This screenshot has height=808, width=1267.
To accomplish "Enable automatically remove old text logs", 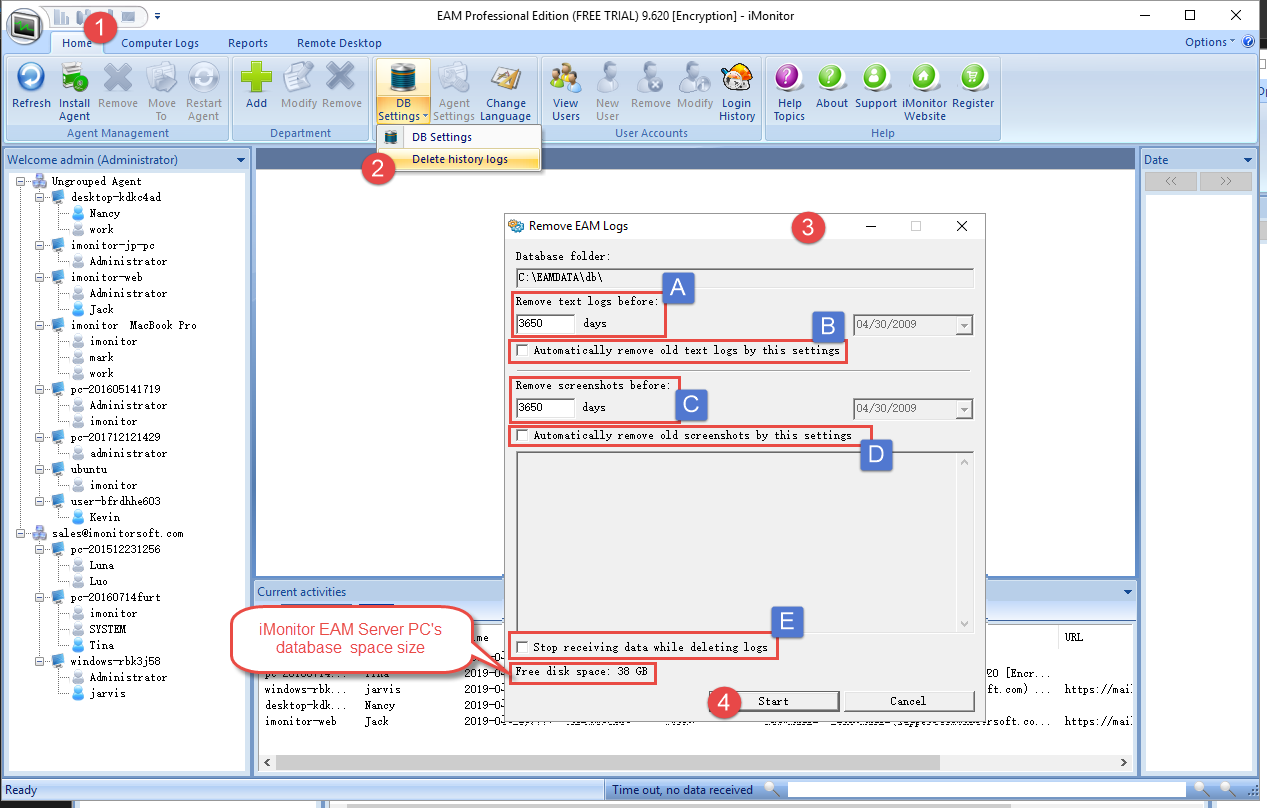I will pos(522,351).
